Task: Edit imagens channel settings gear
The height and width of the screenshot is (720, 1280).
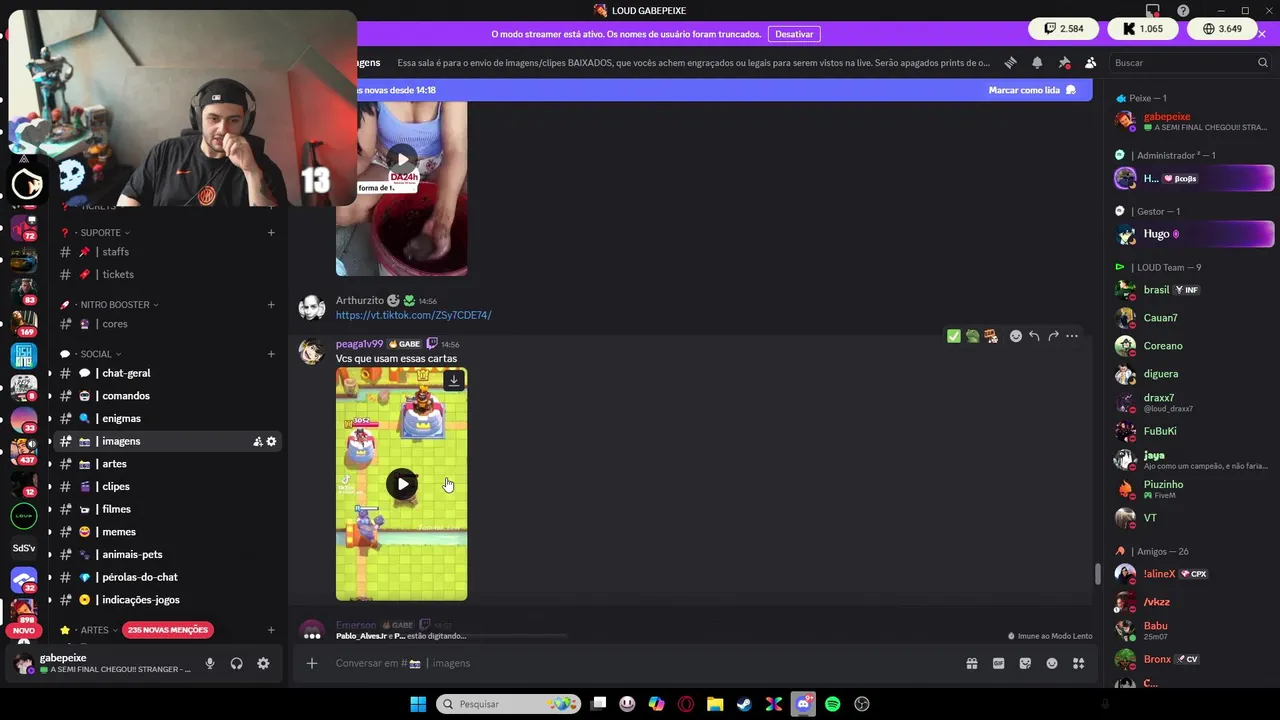Action: coord(271,442)
